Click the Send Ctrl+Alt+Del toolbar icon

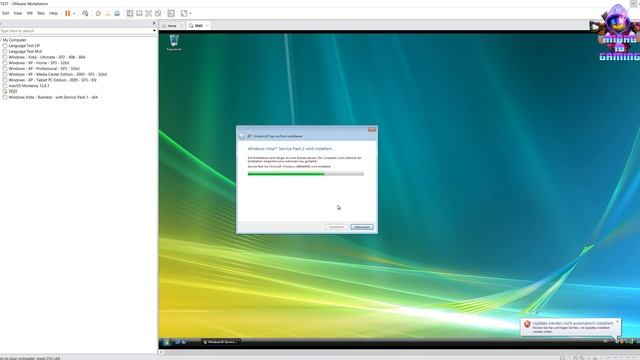coord(85,13)
